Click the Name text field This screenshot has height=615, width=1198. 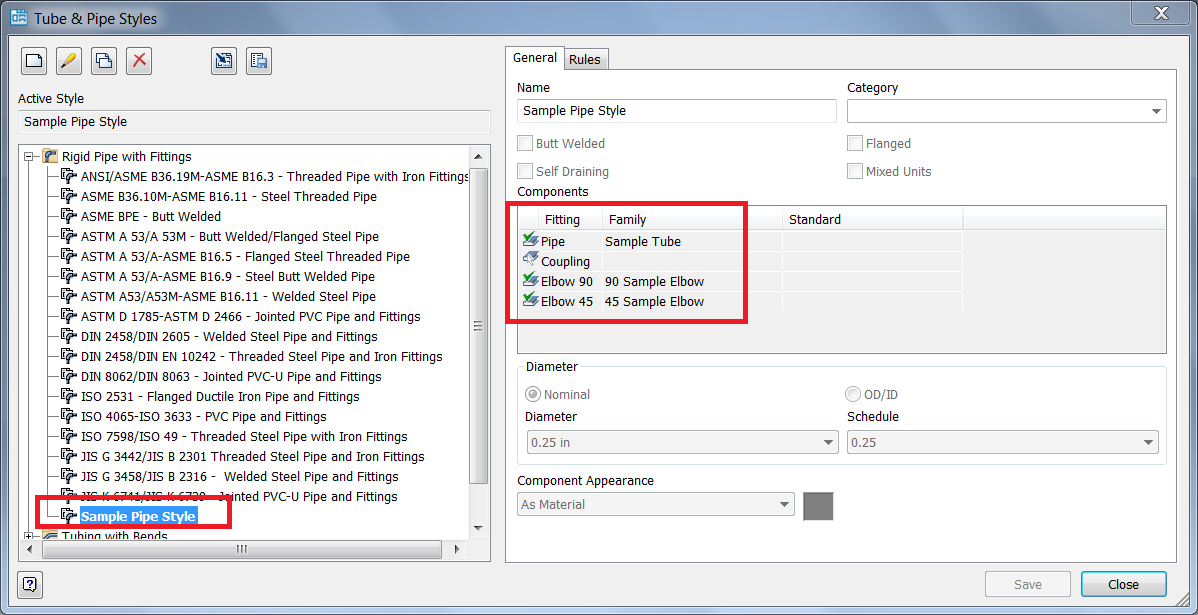(676, 110)
